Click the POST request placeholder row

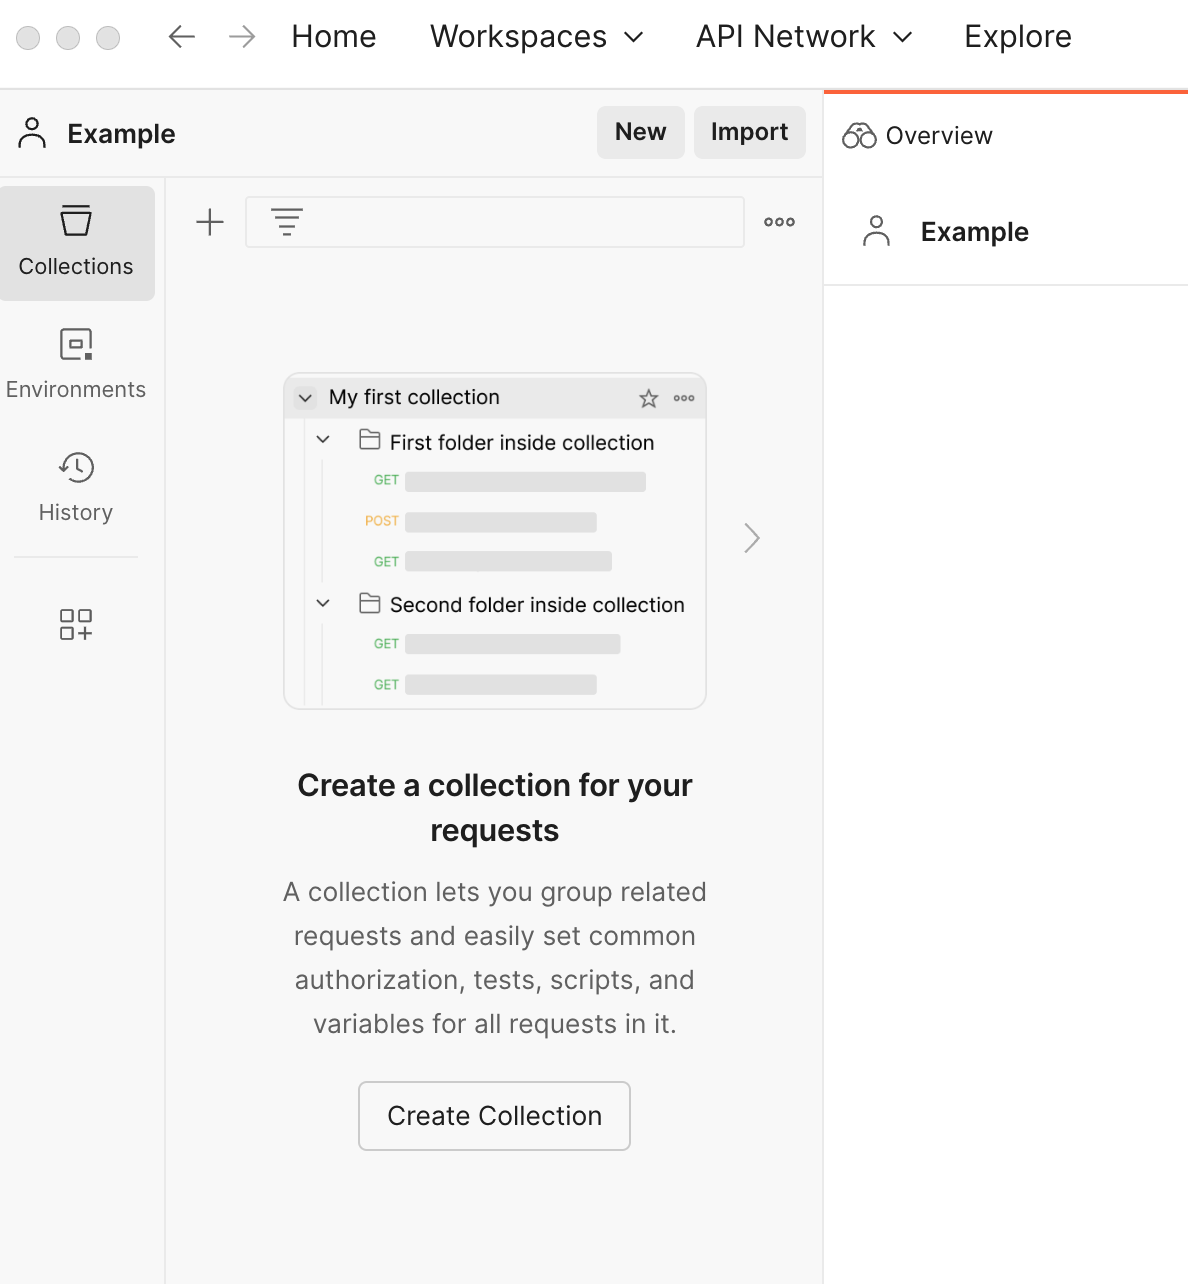481,521
